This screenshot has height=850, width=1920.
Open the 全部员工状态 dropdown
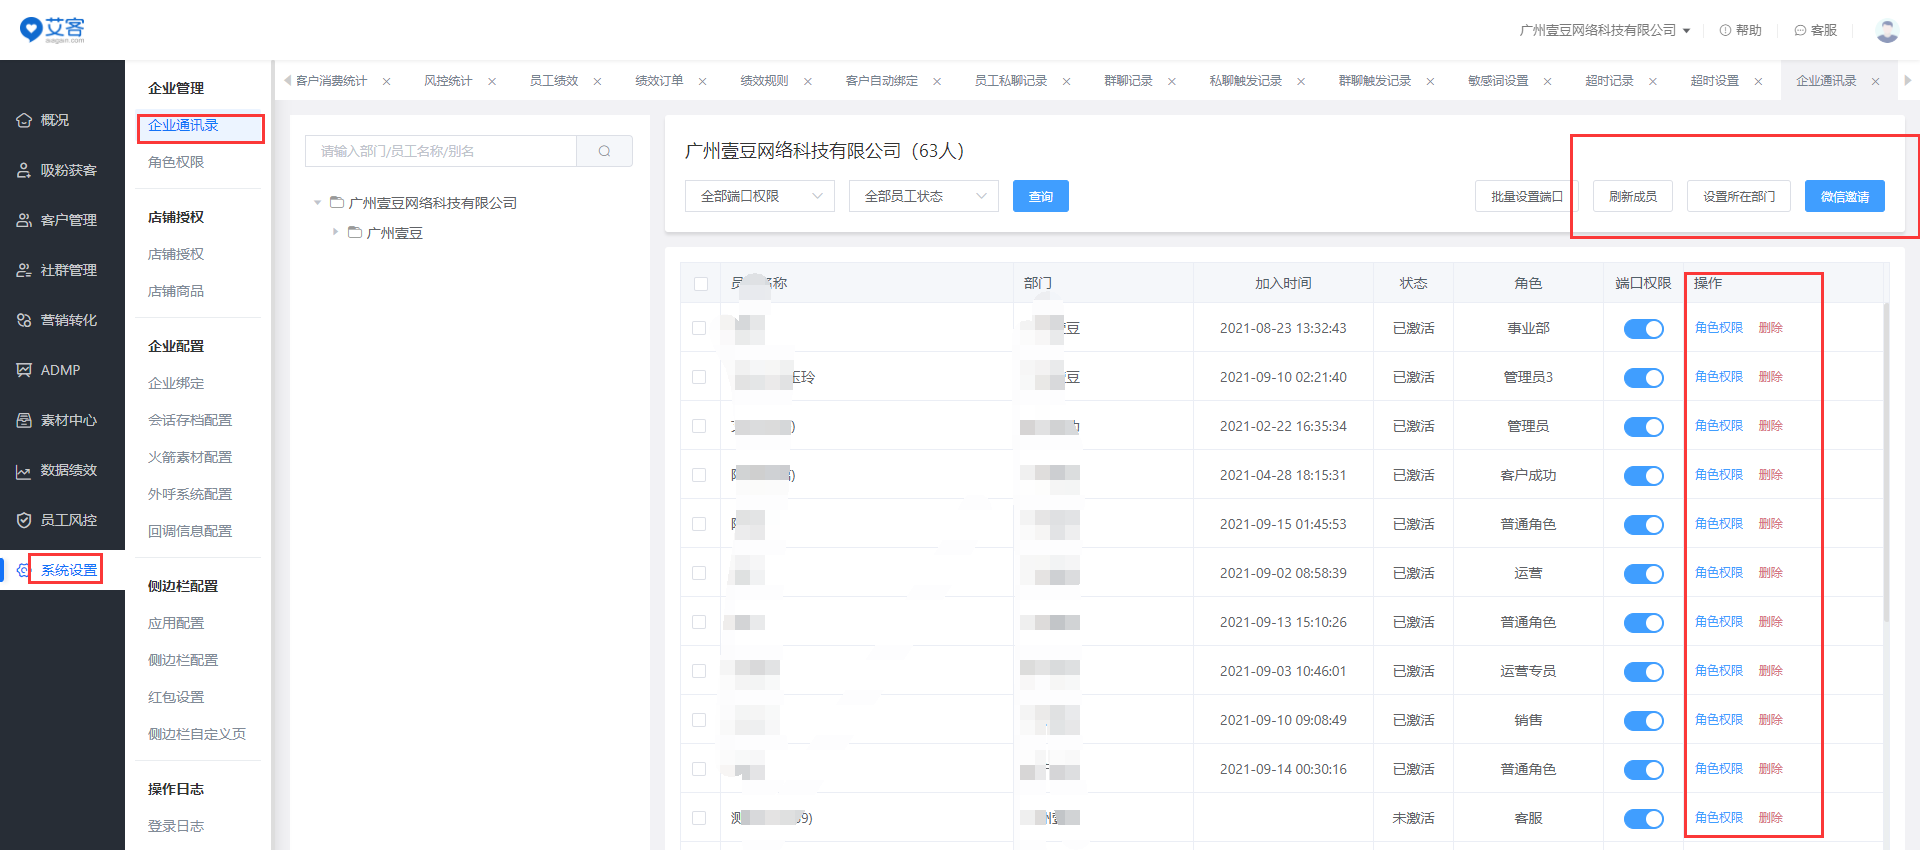(x=923, y=196)
